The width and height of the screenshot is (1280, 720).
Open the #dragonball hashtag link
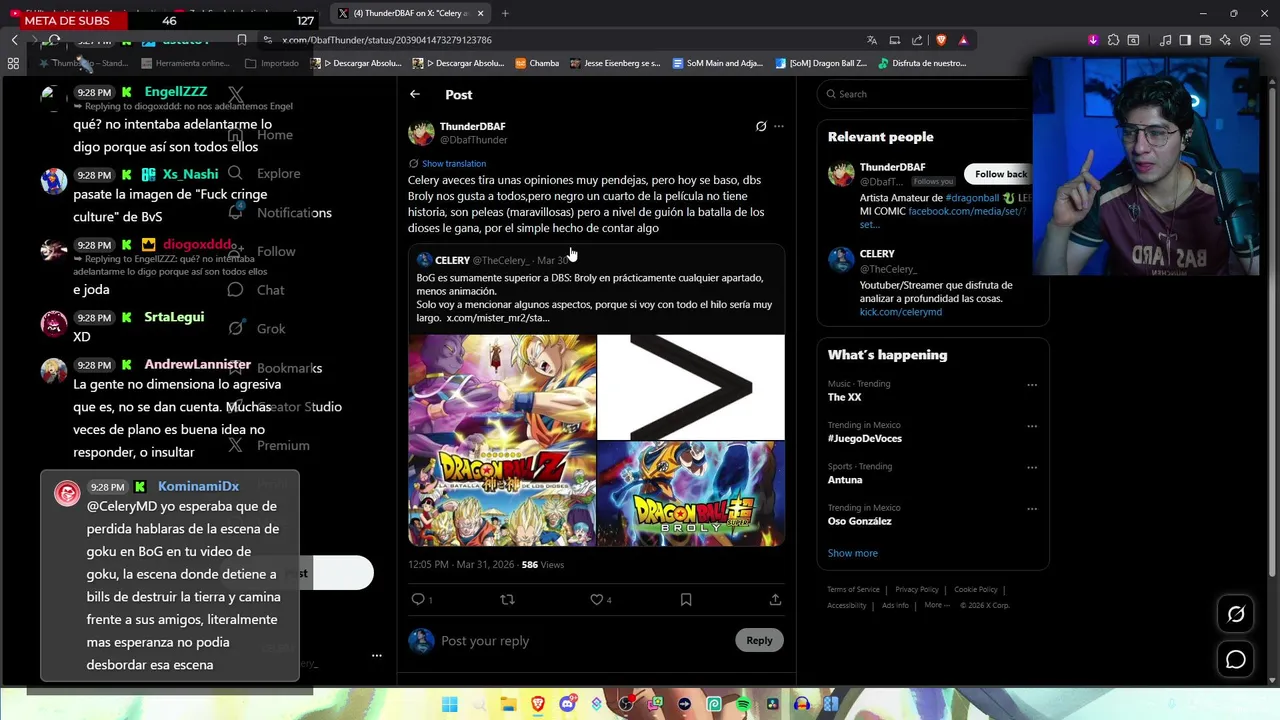point(973,198)
